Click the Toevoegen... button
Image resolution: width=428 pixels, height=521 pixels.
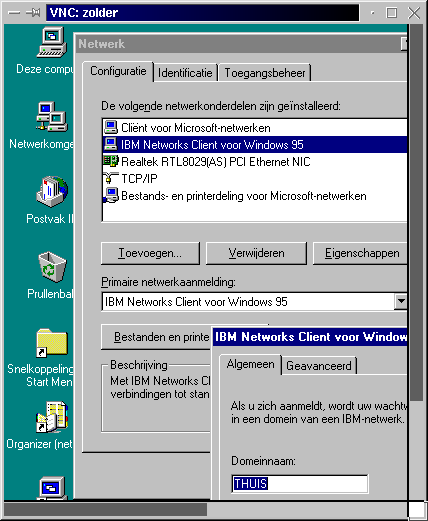(x=150, y=253)
